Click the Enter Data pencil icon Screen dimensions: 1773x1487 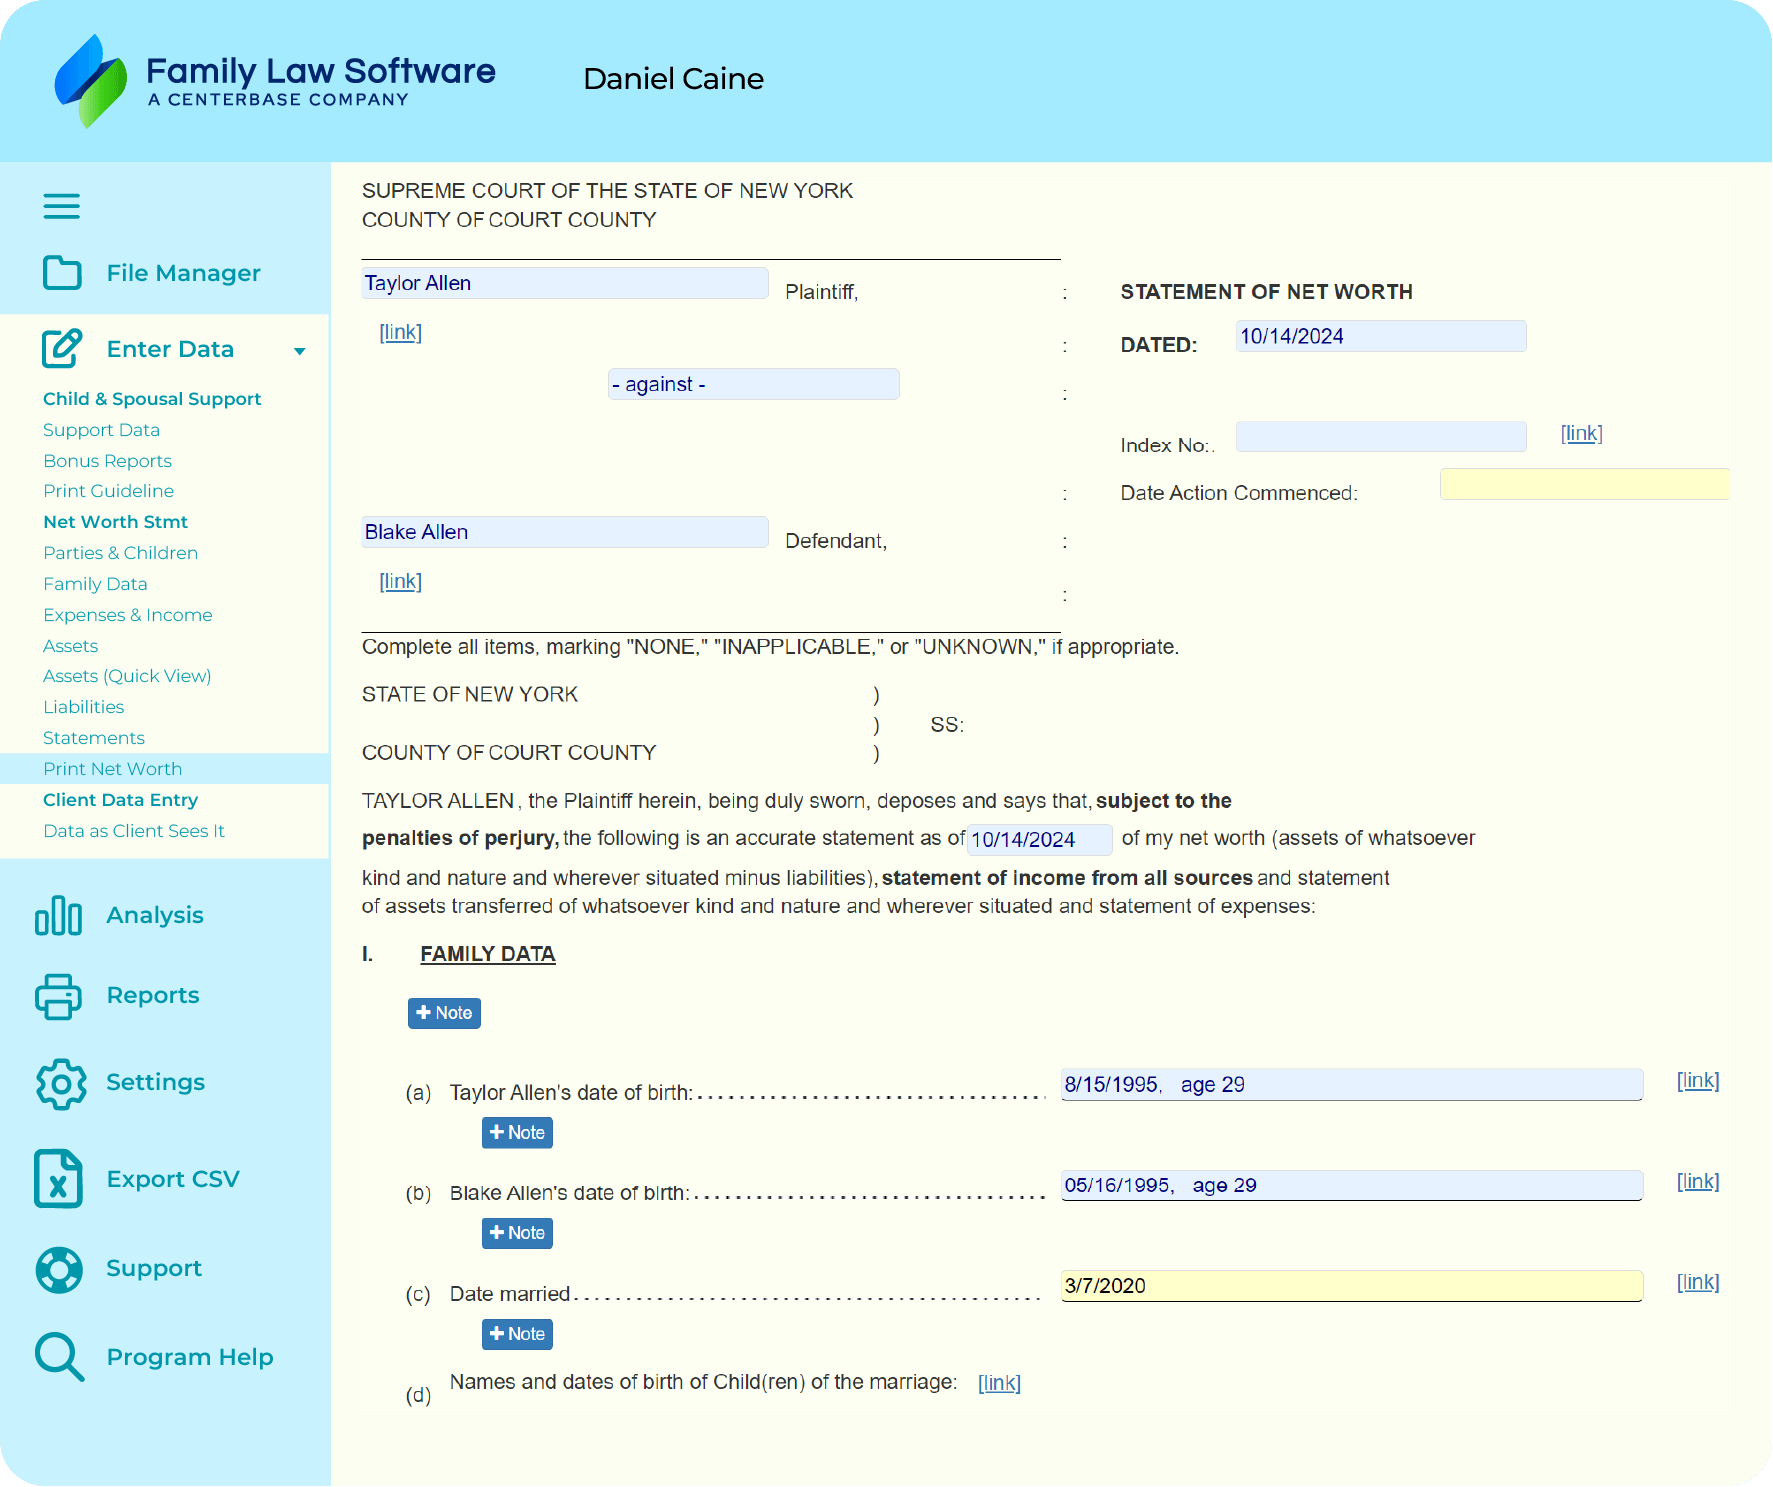[x=62, y=349]
